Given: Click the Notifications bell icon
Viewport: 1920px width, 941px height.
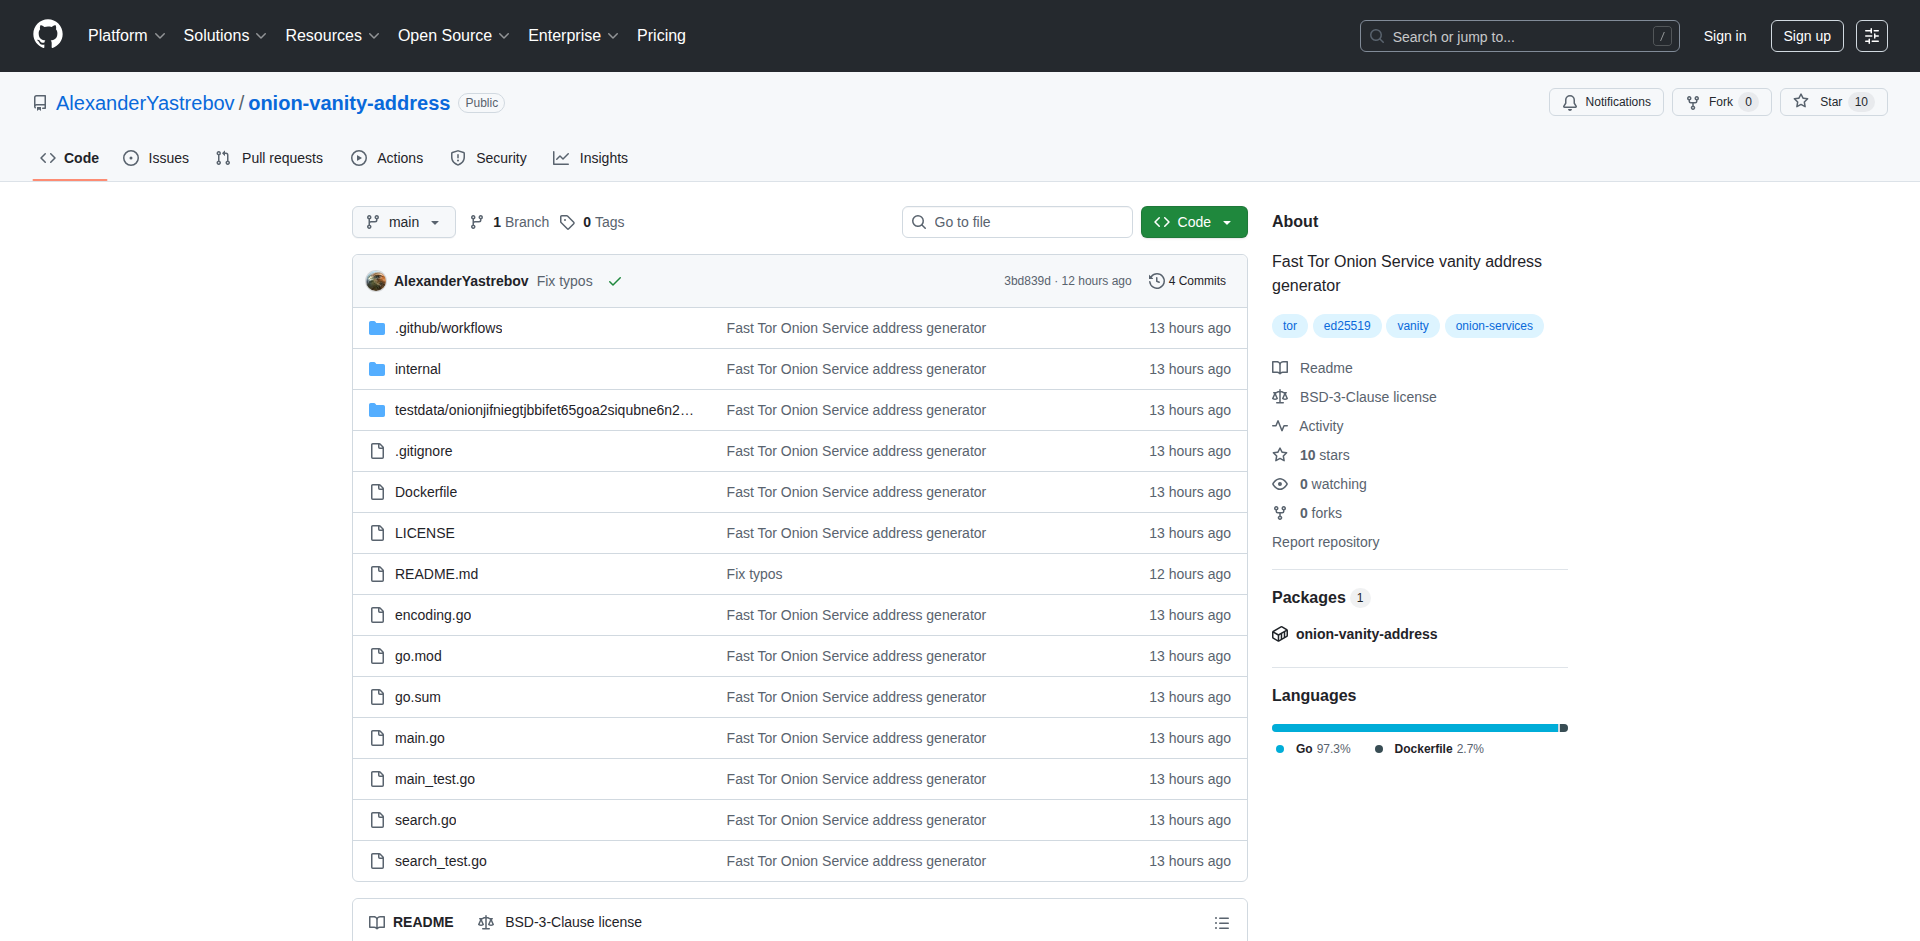Looking at the screenshot, I should click(1570, 102).
